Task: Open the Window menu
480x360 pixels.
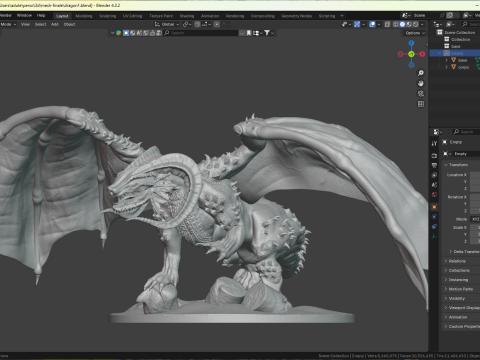Action: coord(24,15)
